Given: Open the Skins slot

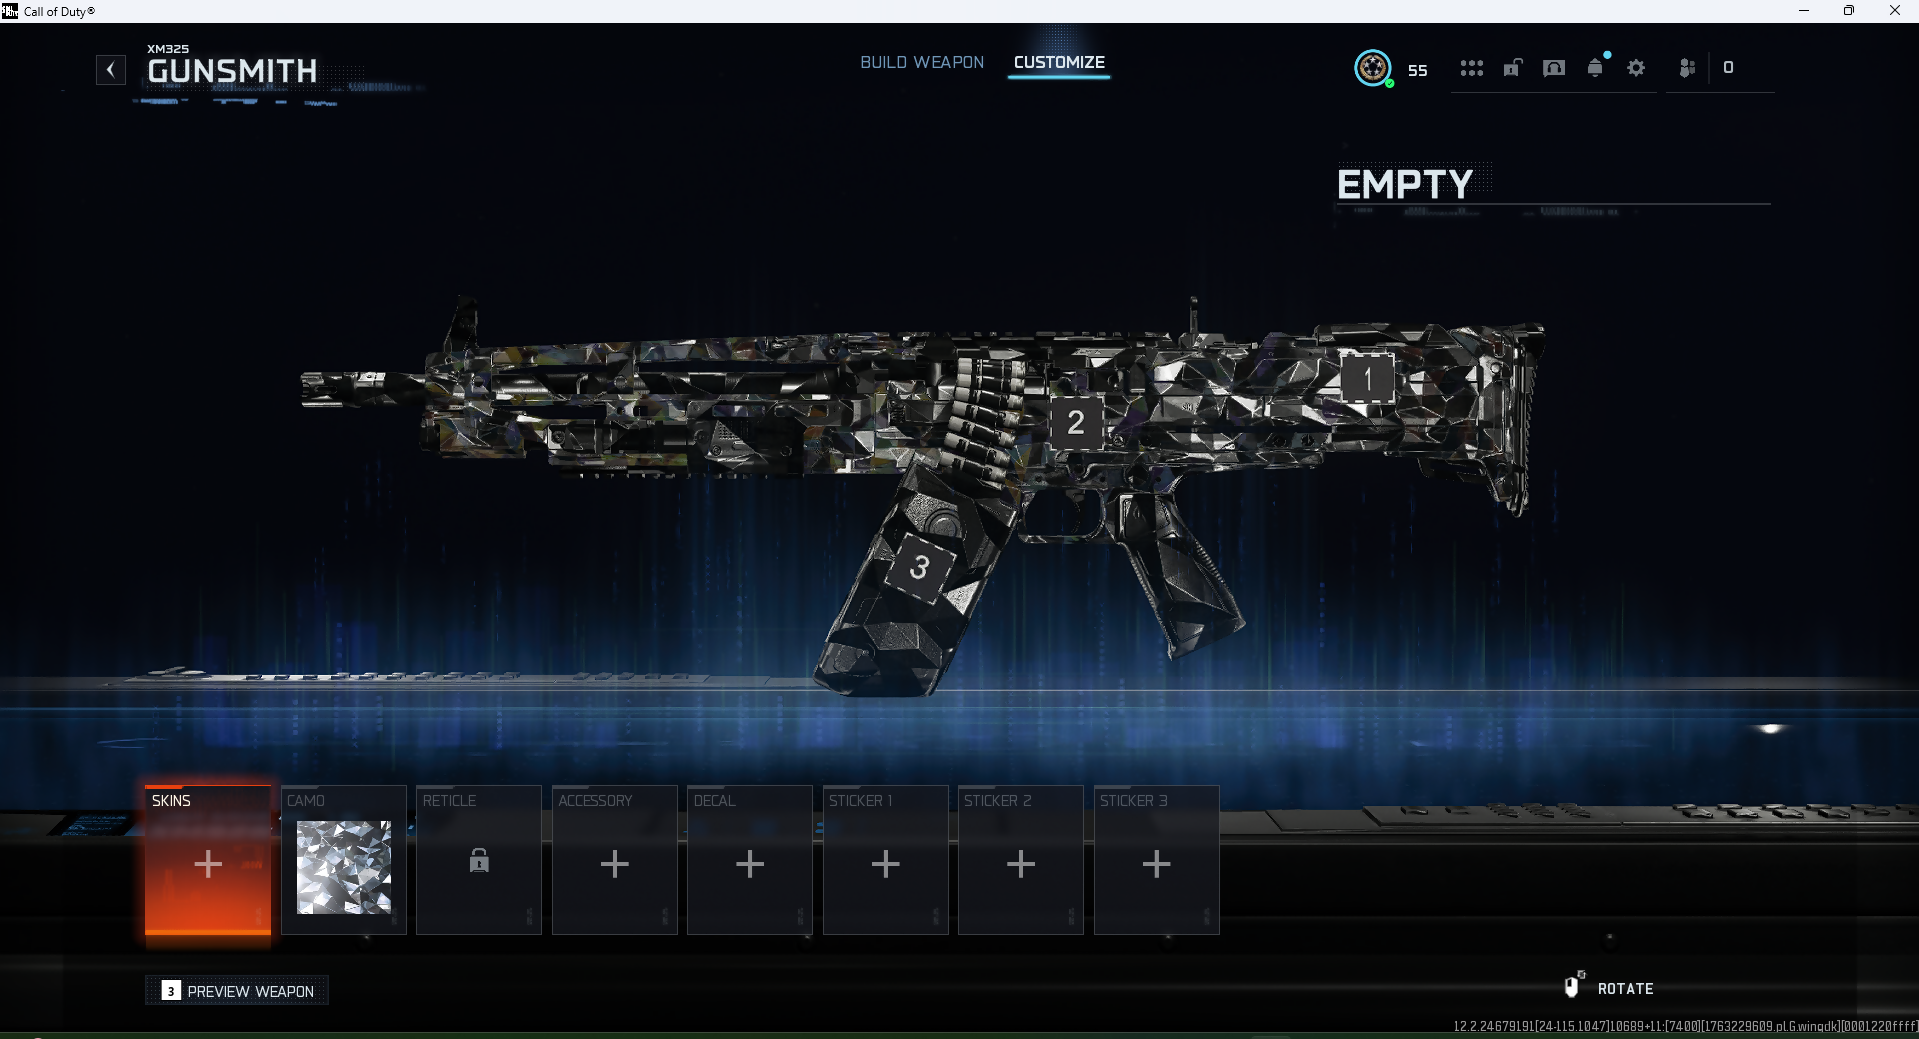Looking at the screenshot, I should pyautogui.click(x=208, y=861).
